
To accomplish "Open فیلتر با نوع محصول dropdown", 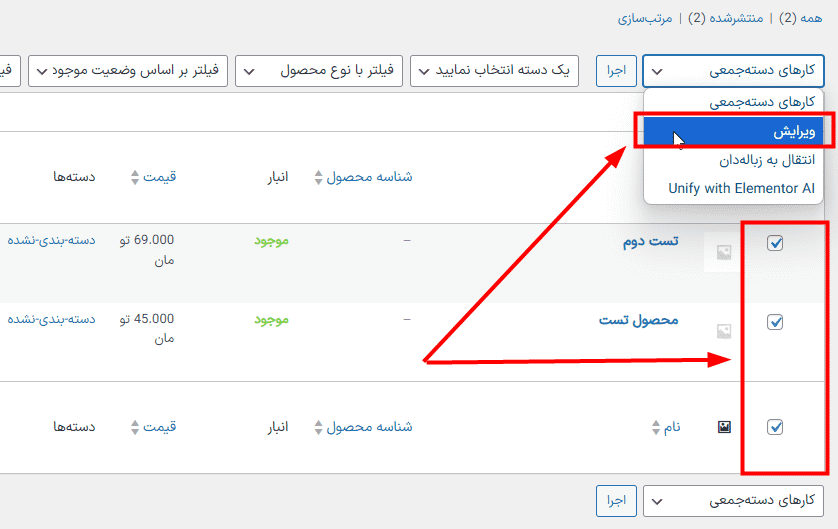I will coord(319,71).
